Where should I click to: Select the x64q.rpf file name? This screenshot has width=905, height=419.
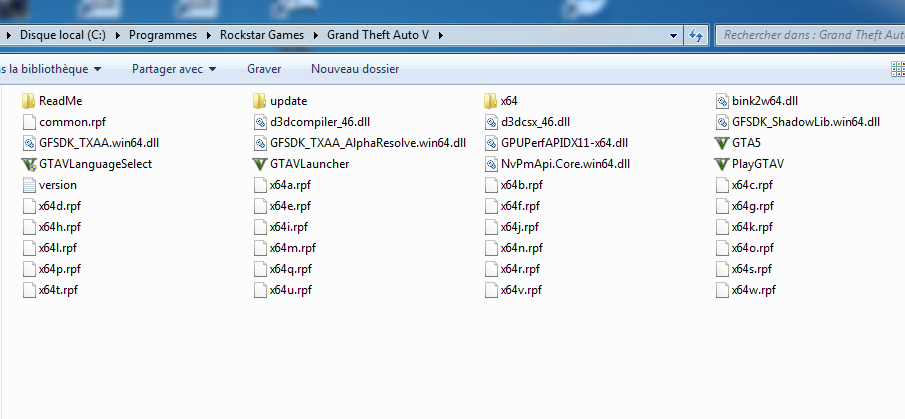(291, 269)
